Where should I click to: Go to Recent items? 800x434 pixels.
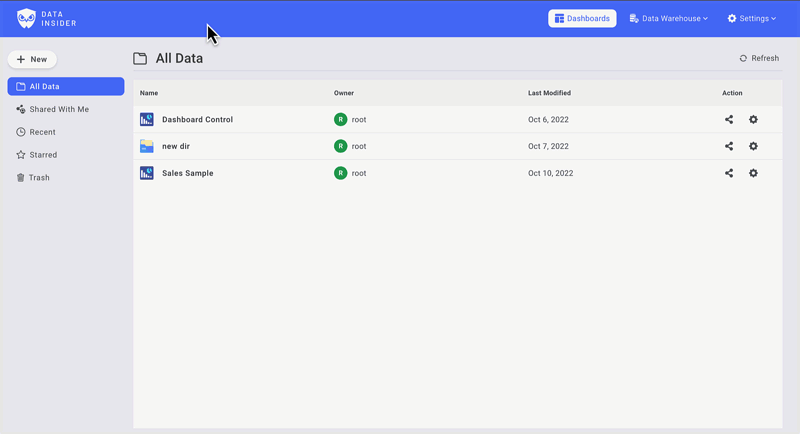point(42,132)
